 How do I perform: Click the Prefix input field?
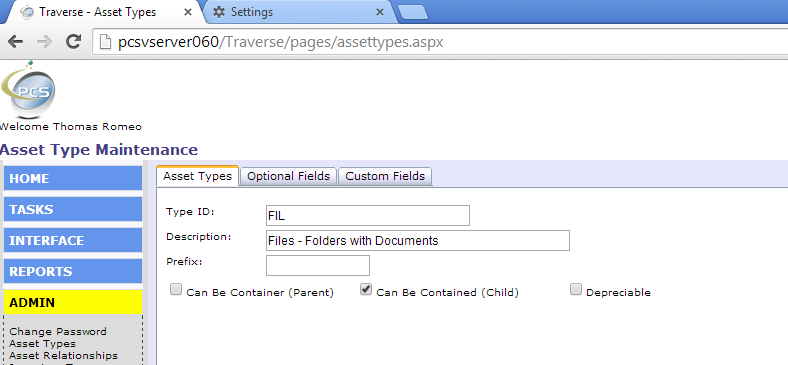click(318, 265)
